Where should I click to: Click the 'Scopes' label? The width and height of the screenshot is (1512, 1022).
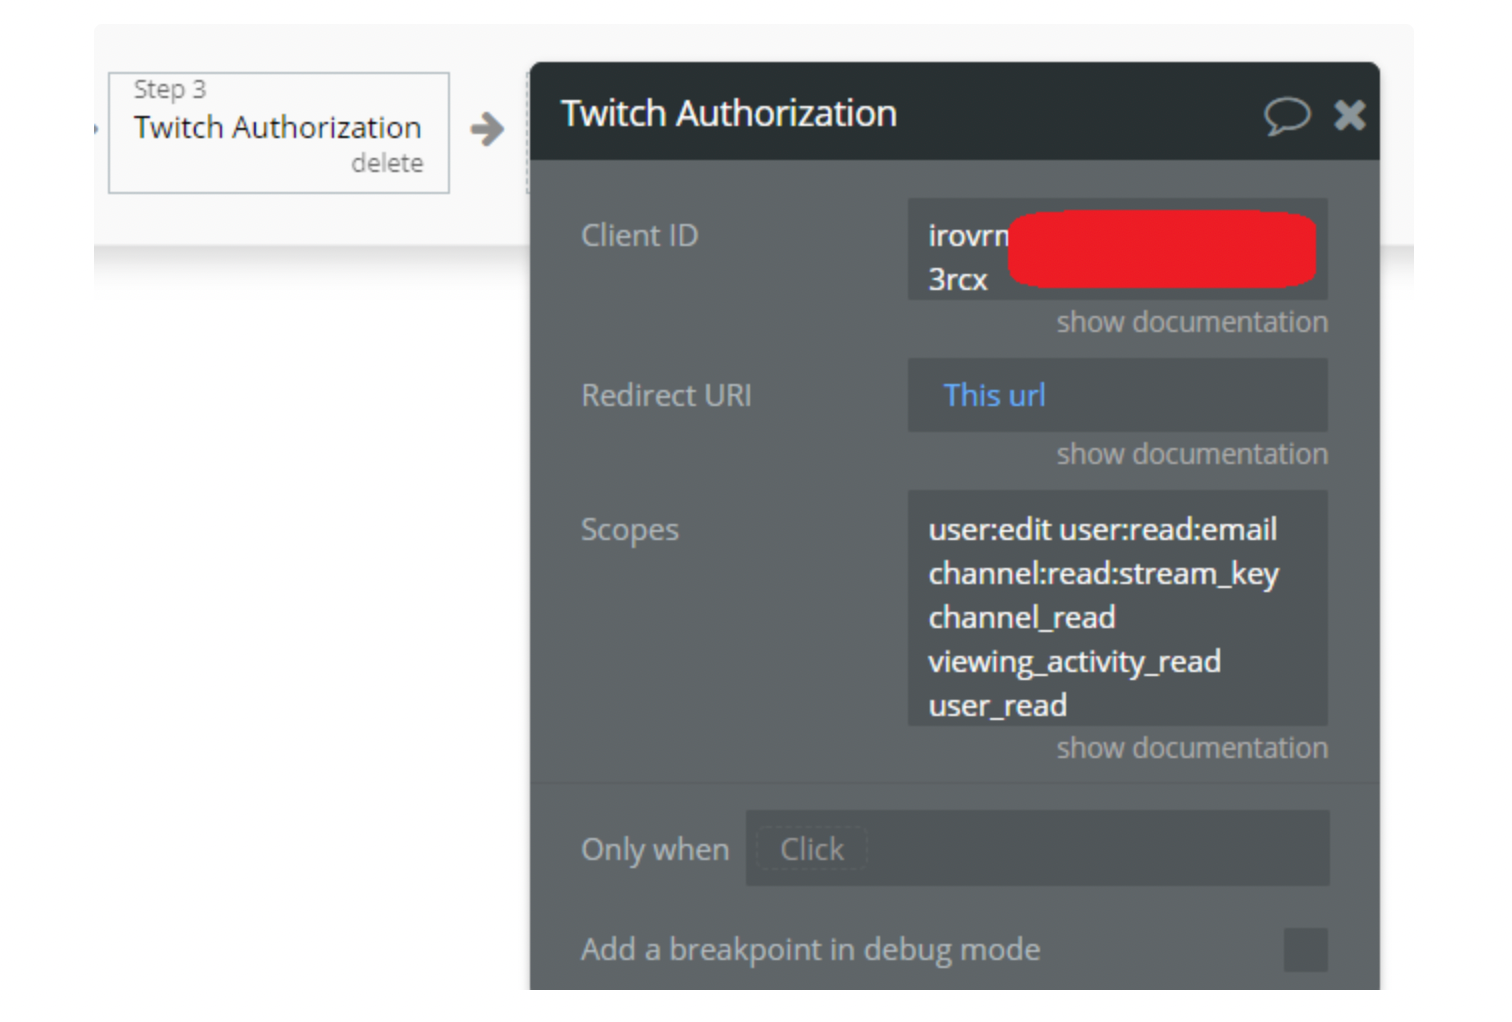[629, 530]
